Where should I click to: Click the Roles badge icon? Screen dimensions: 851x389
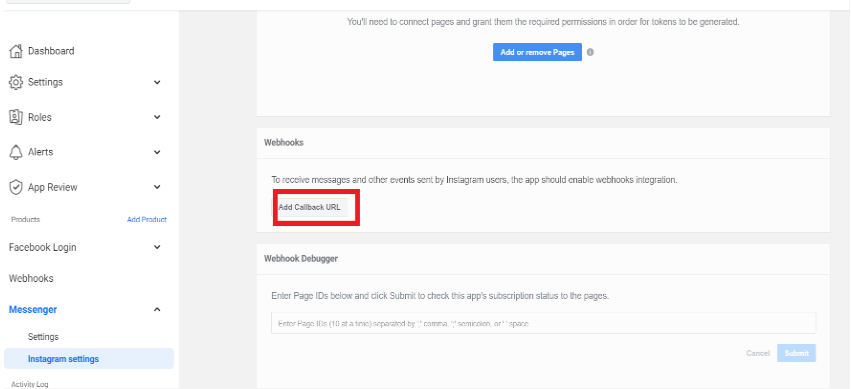pyautogui.click(x=16, y=117)
